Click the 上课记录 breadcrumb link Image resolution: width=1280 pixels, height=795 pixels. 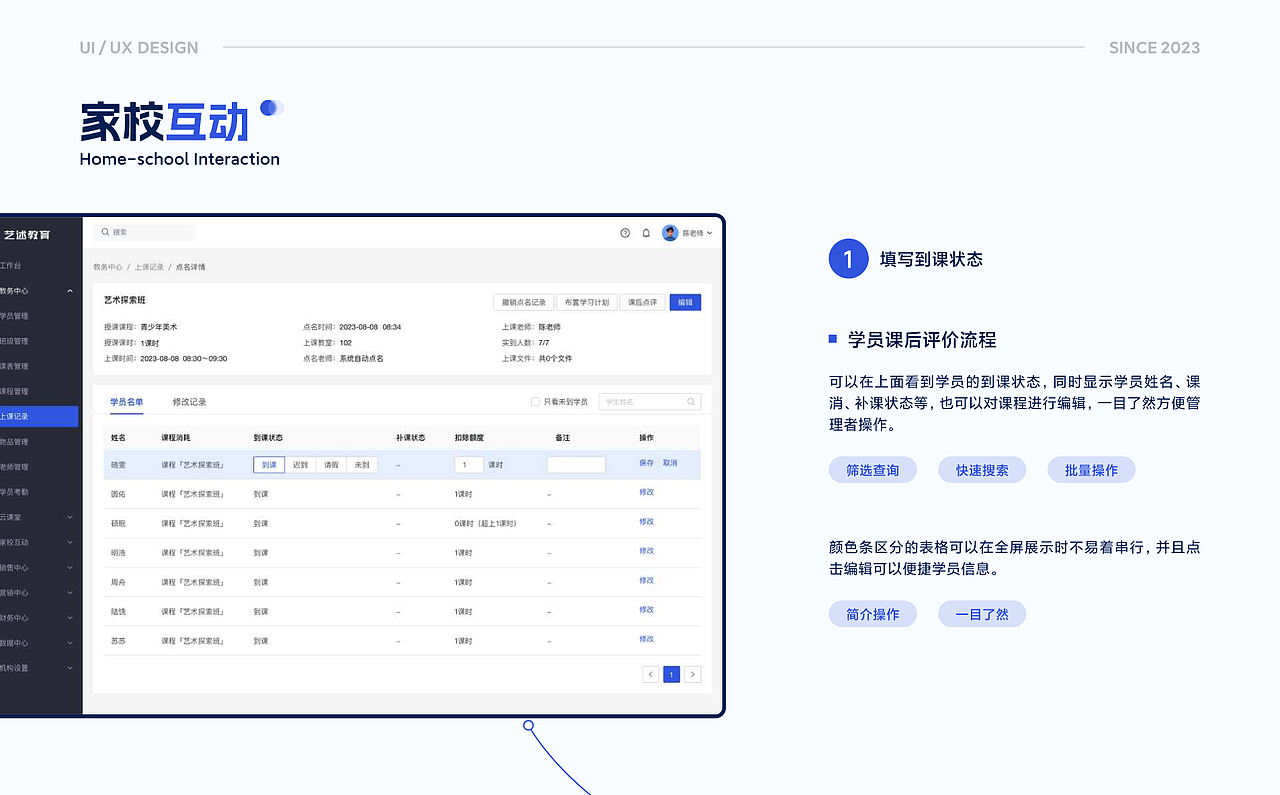coord(149,267)
